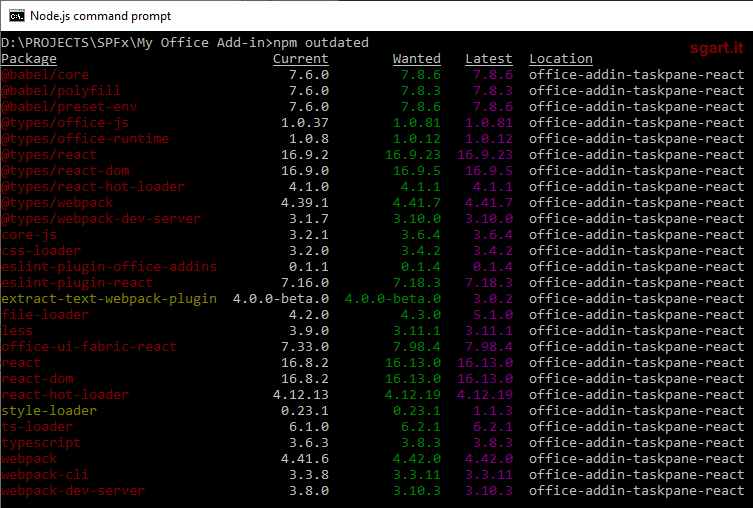Click current version 7.33.0 of office-ui-fabric-react
This screenshot has width=753, height=508.
[x=305, y=347]
